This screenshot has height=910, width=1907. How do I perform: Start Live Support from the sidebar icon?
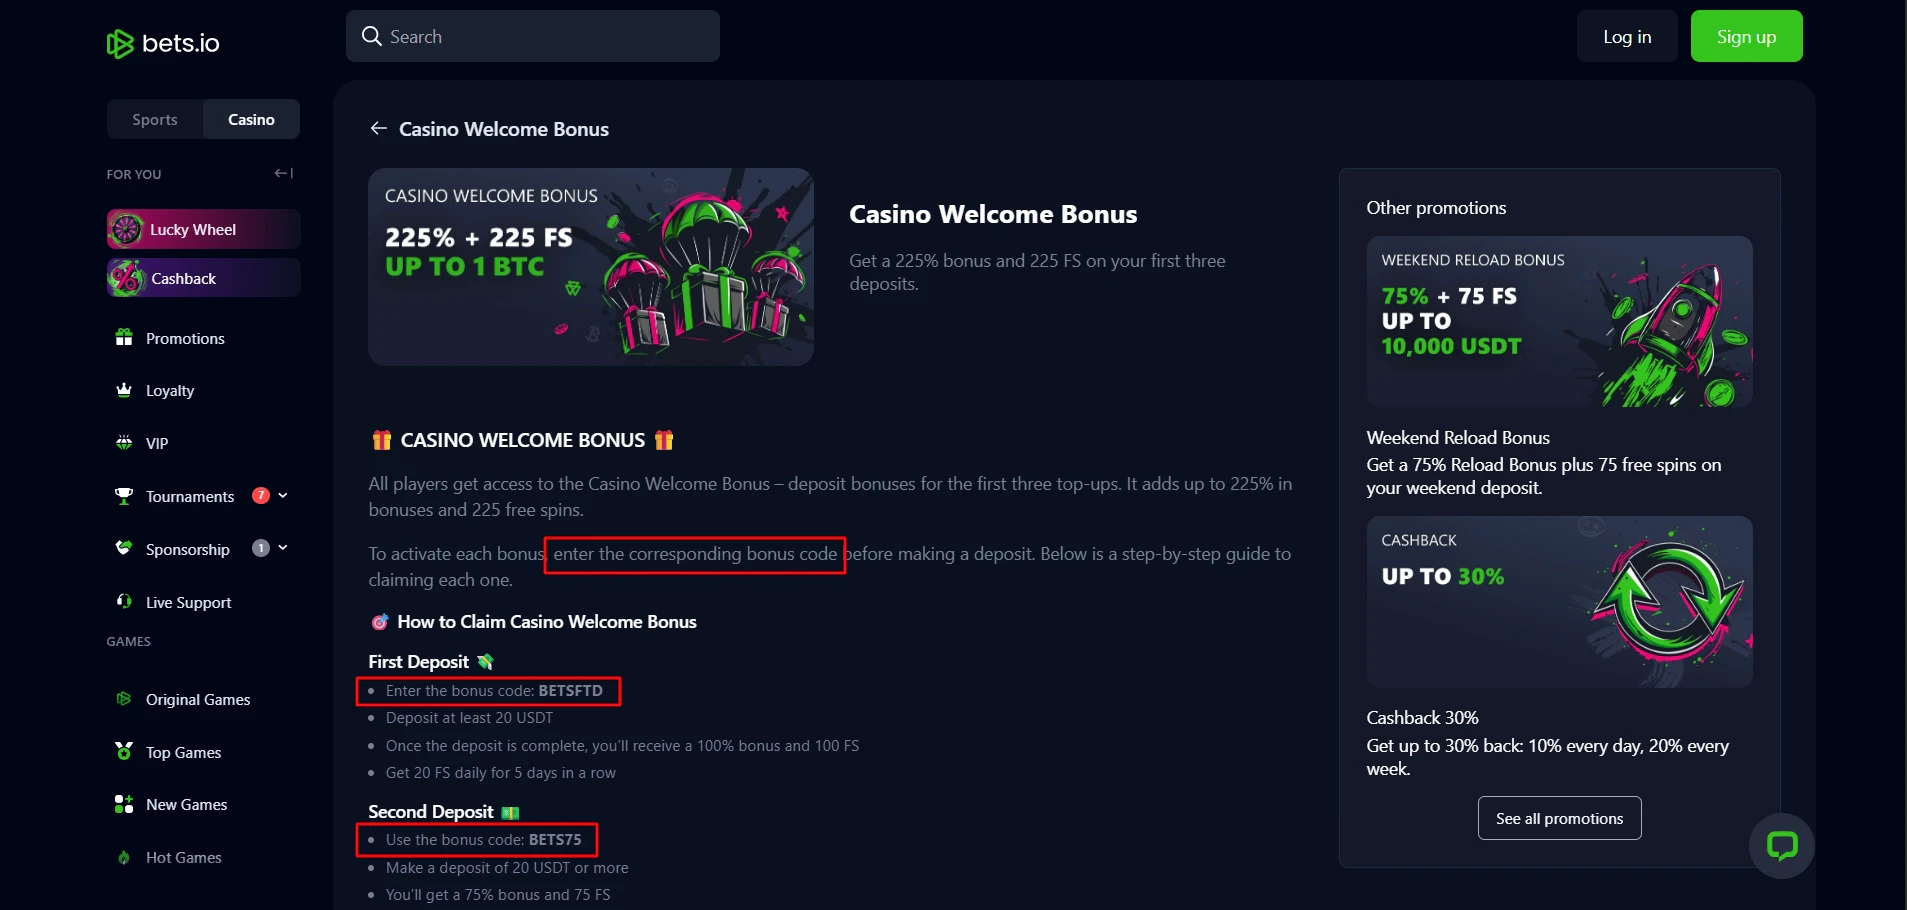(123, 601)
